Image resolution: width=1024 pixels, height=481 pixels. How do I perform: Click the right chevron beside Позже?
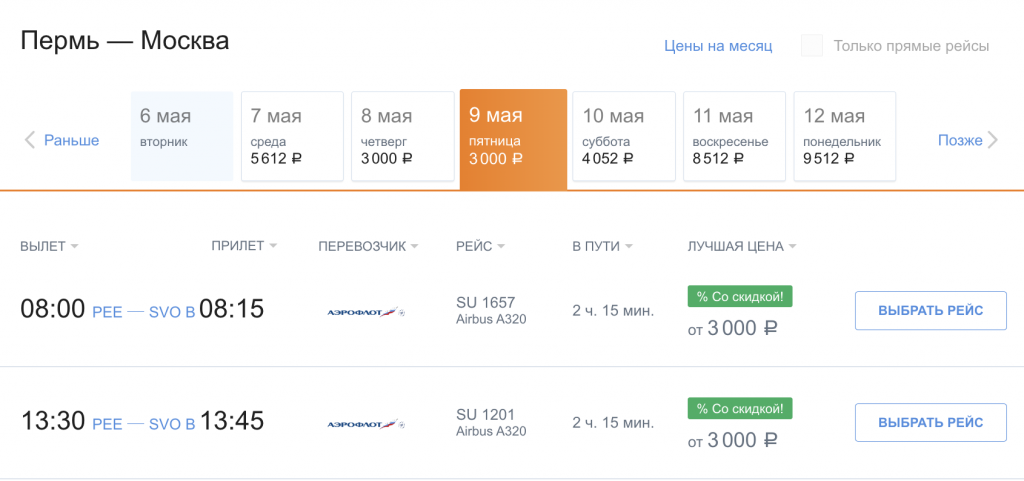click(x=993, y=140)
